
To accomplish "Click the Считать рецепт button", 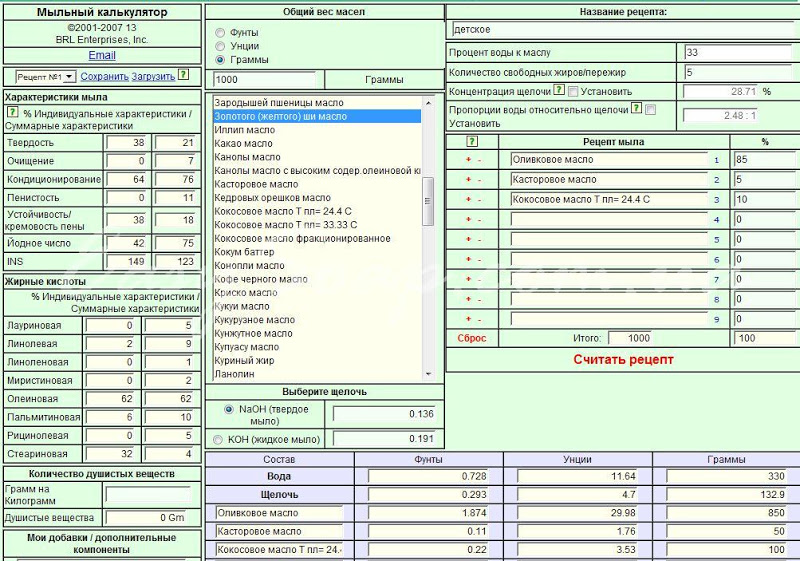I will 623,360.
